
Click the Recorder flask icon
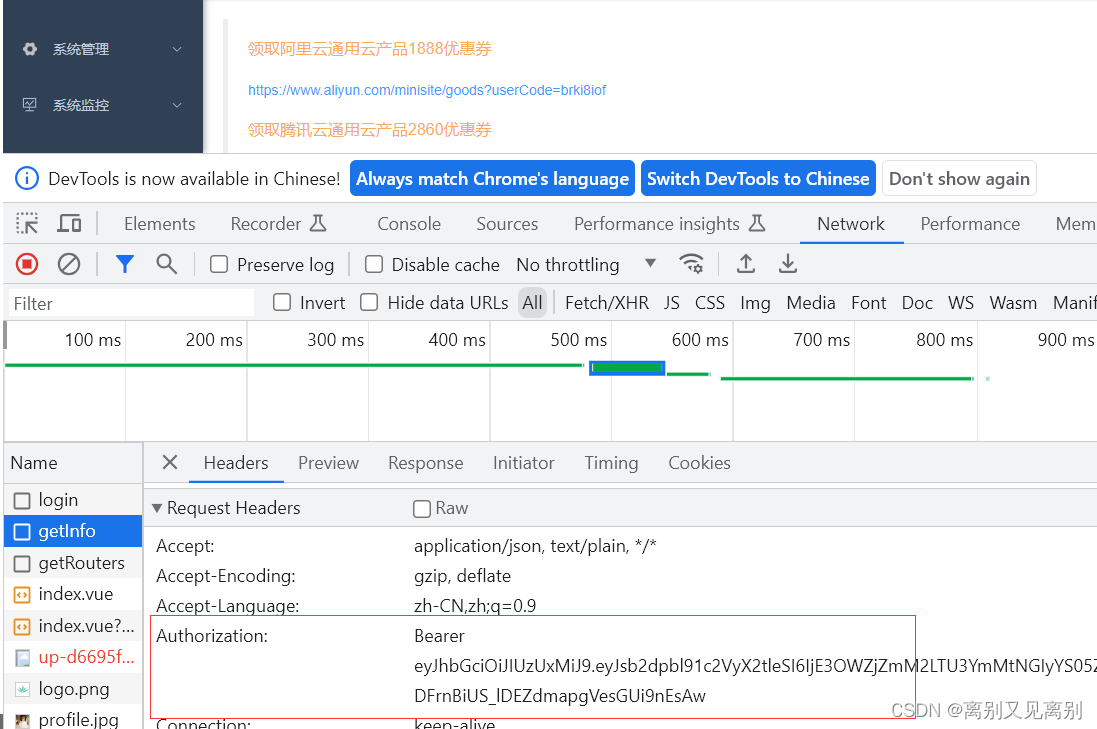point(318,223)
